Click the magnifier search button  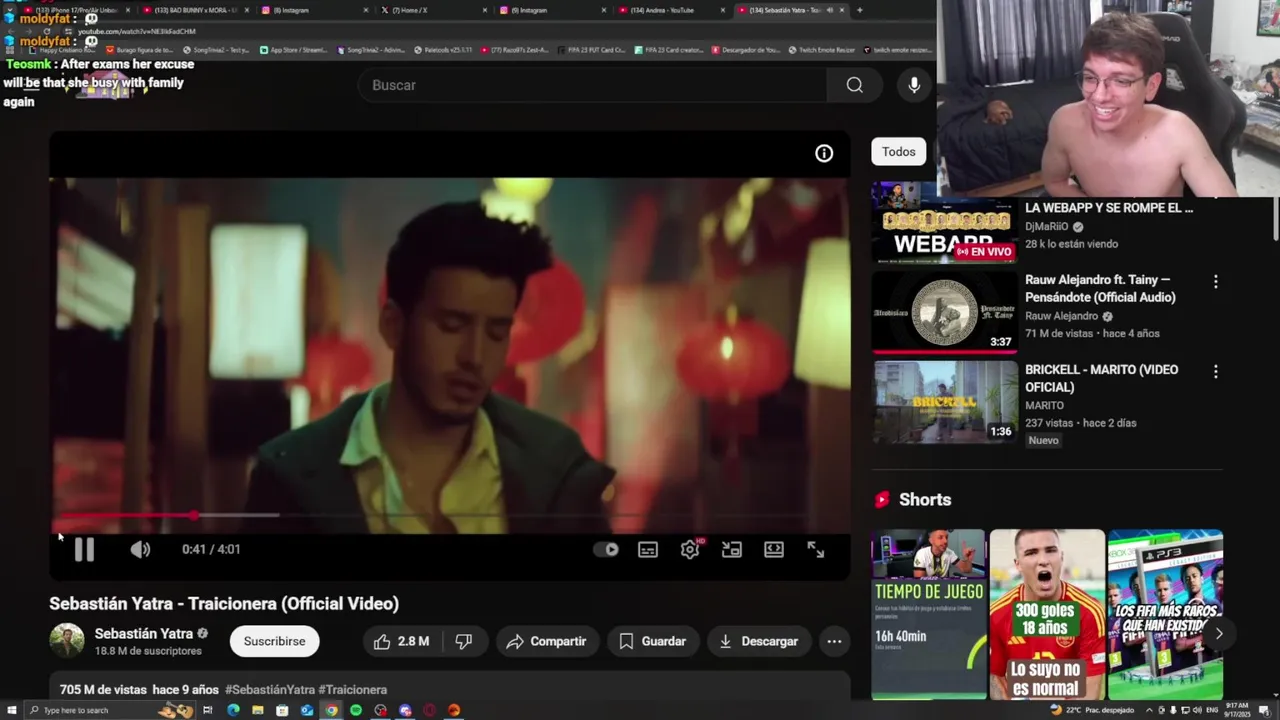coord(855,85)
